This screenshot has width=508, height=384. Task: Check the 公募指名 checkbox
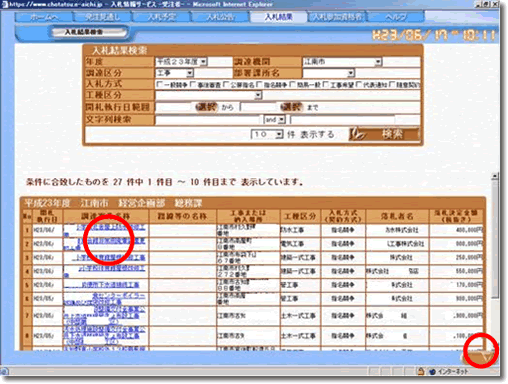tap(226, 84)
